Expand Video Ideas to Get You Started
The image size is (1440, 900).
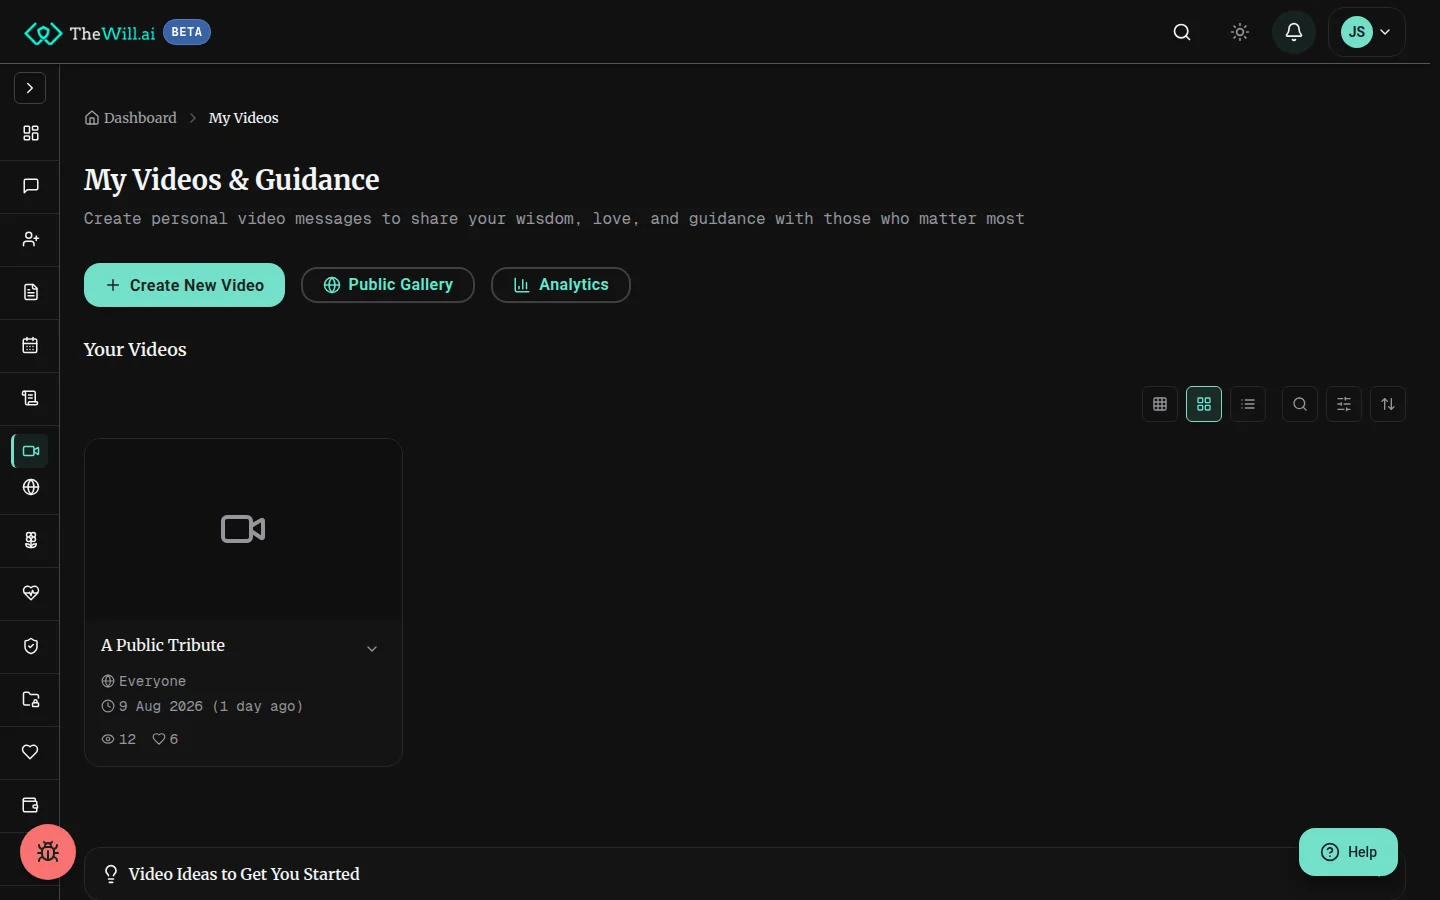[x=744, y=874]
